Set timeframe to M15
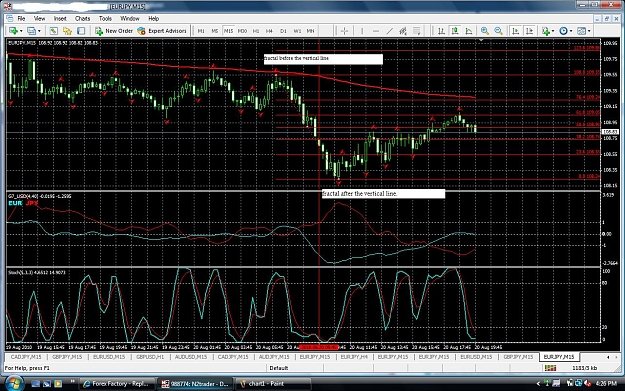The image size is (625, 391). (228, 31)
